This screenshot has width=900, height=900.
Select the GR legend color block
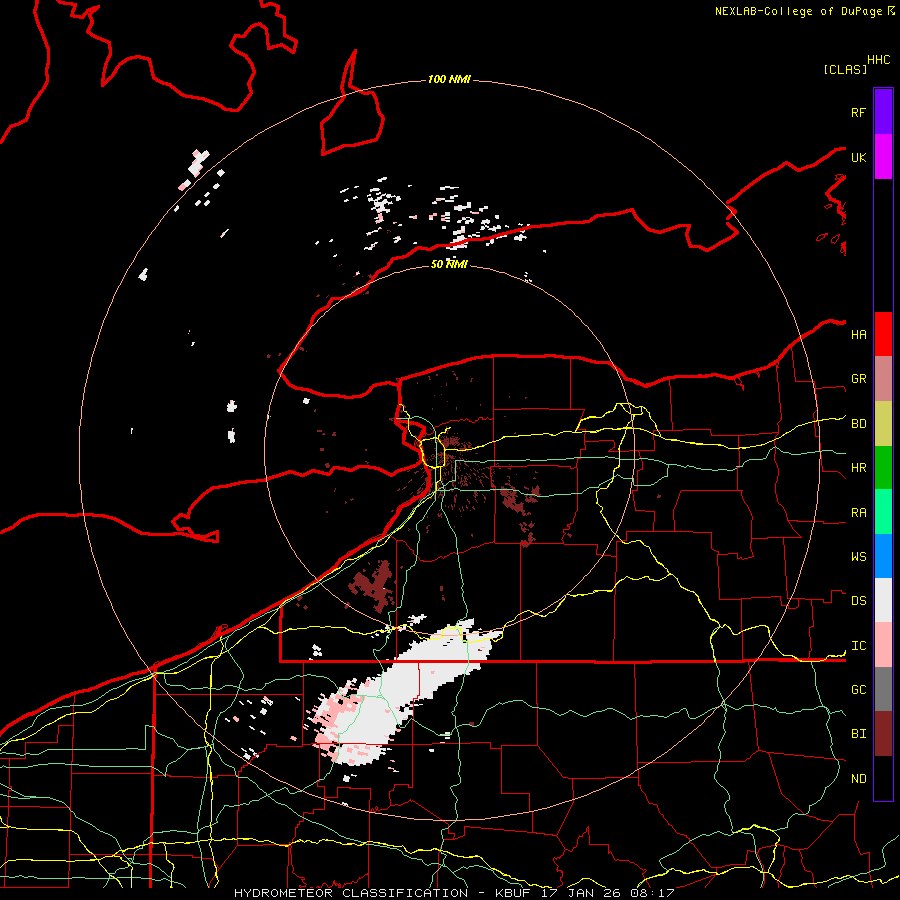pos(883,378)
